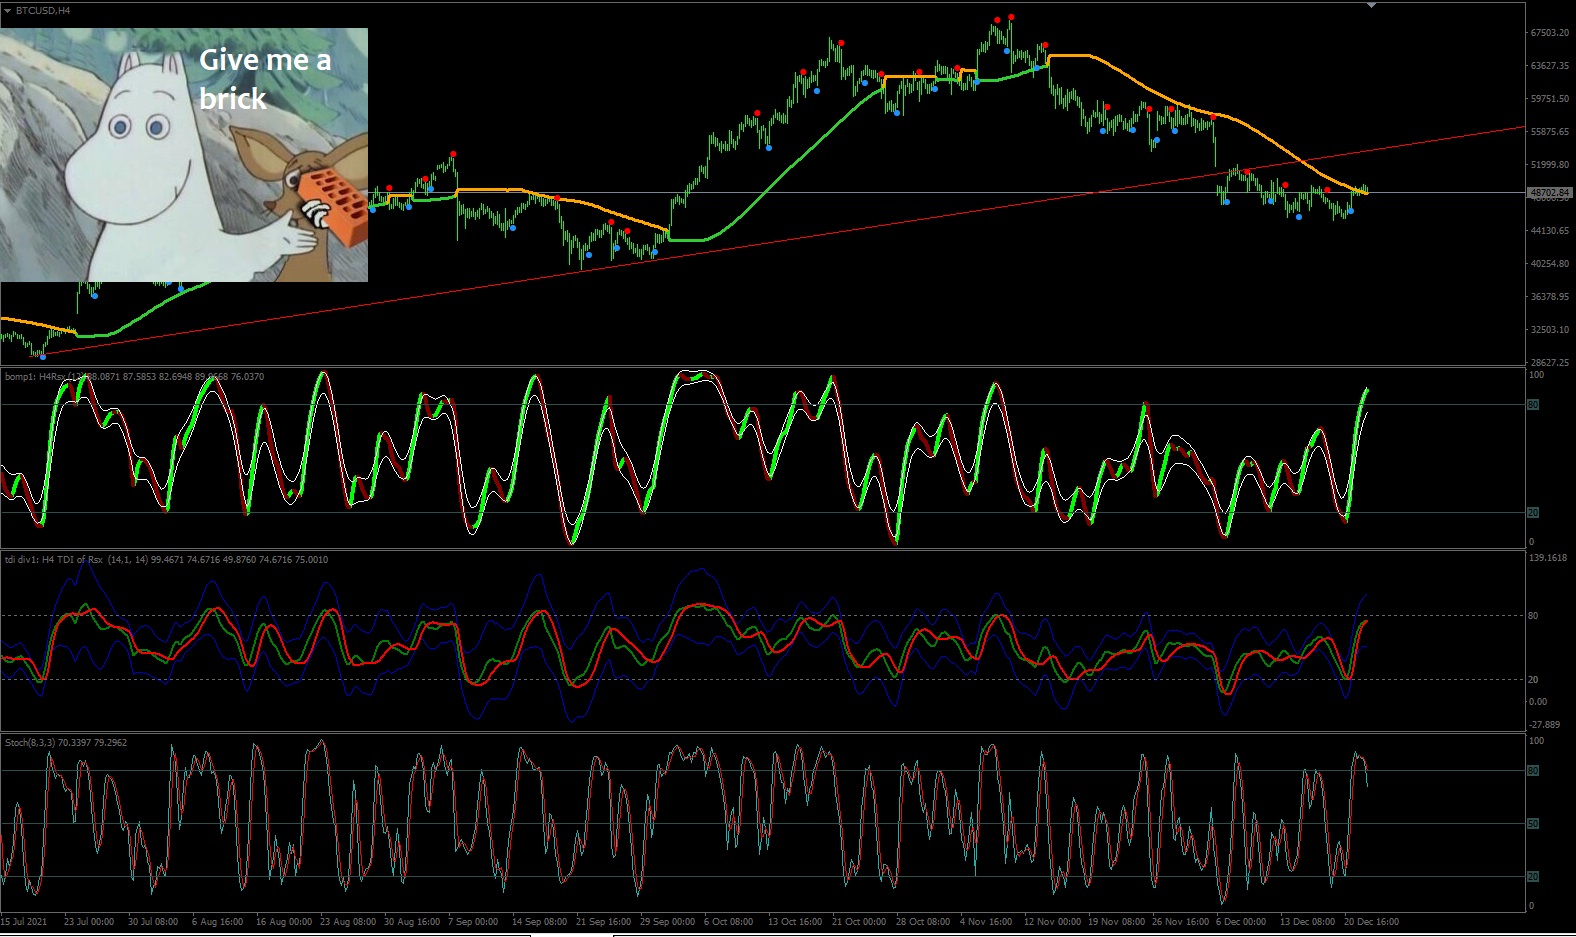The width and height of the screenshot is (1576, 937).
Task: Click the 0.00 scale value in TDI panel
Action: 1538,702
